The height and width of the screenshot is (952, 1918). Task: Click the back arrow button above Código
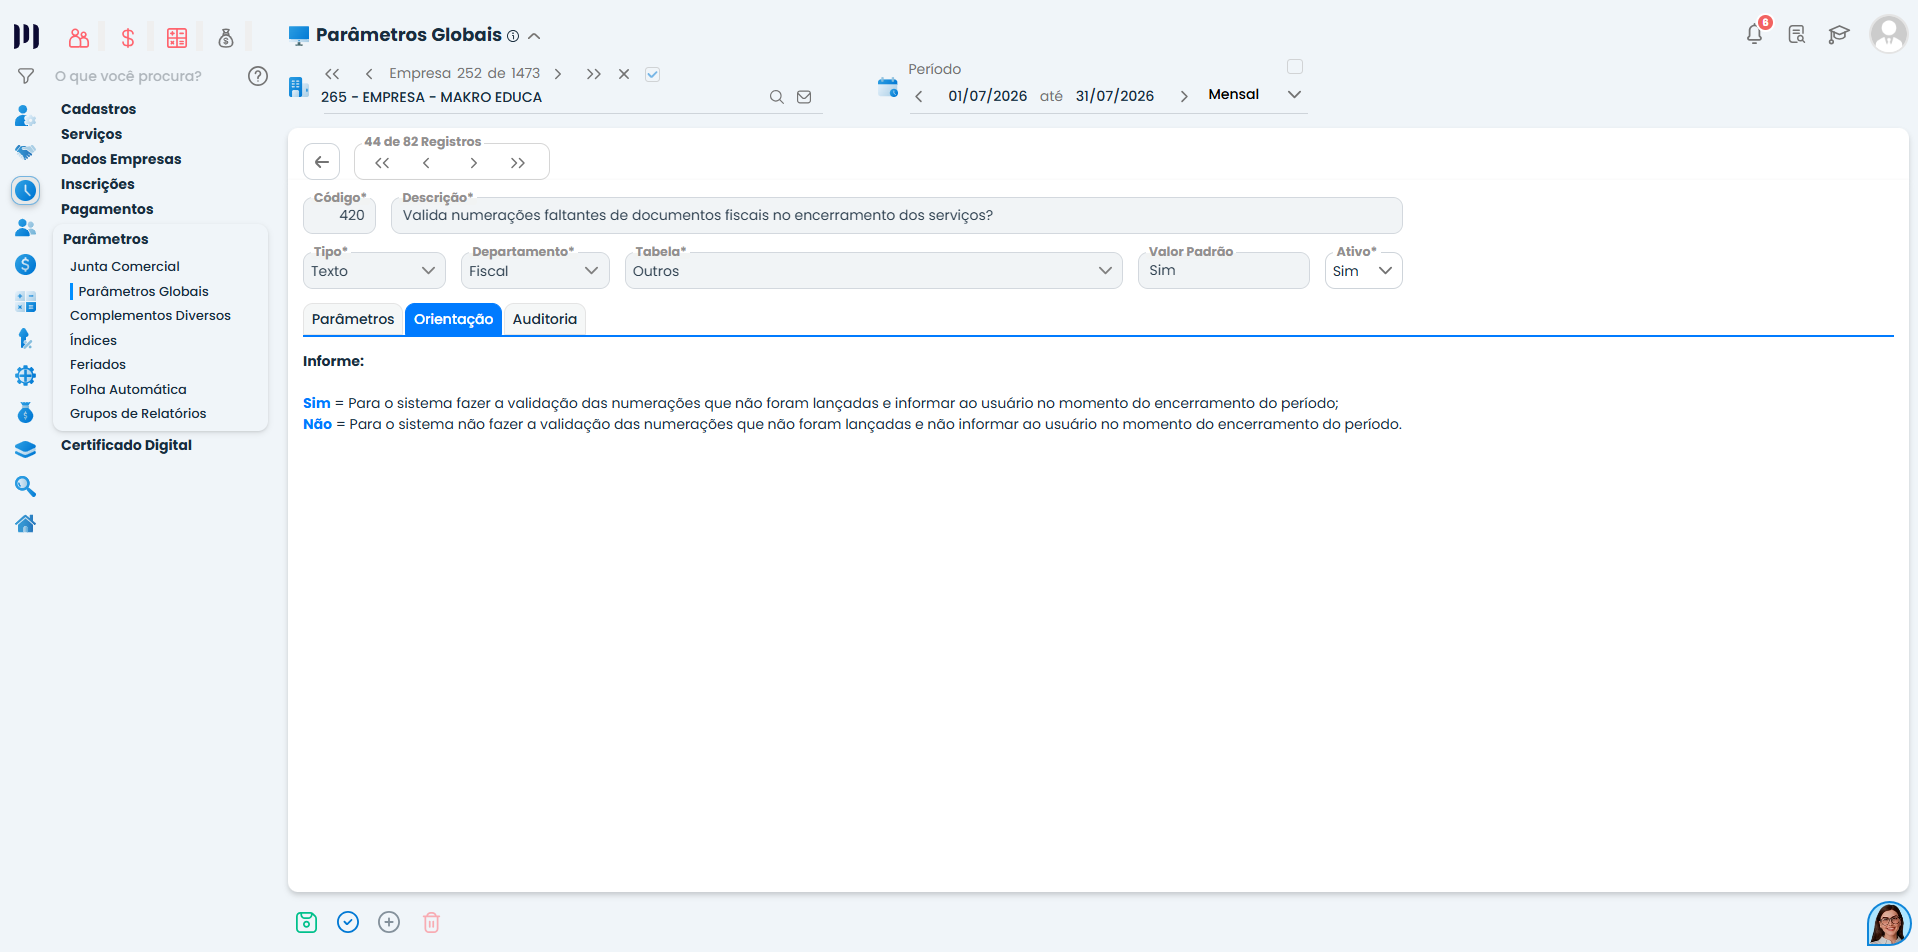tap(322, 162)
